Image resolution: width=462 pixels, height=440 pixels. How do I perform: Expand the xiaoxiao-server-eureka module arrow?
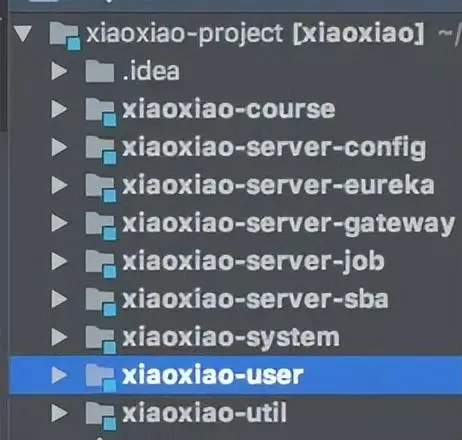(x=60, y=185)
